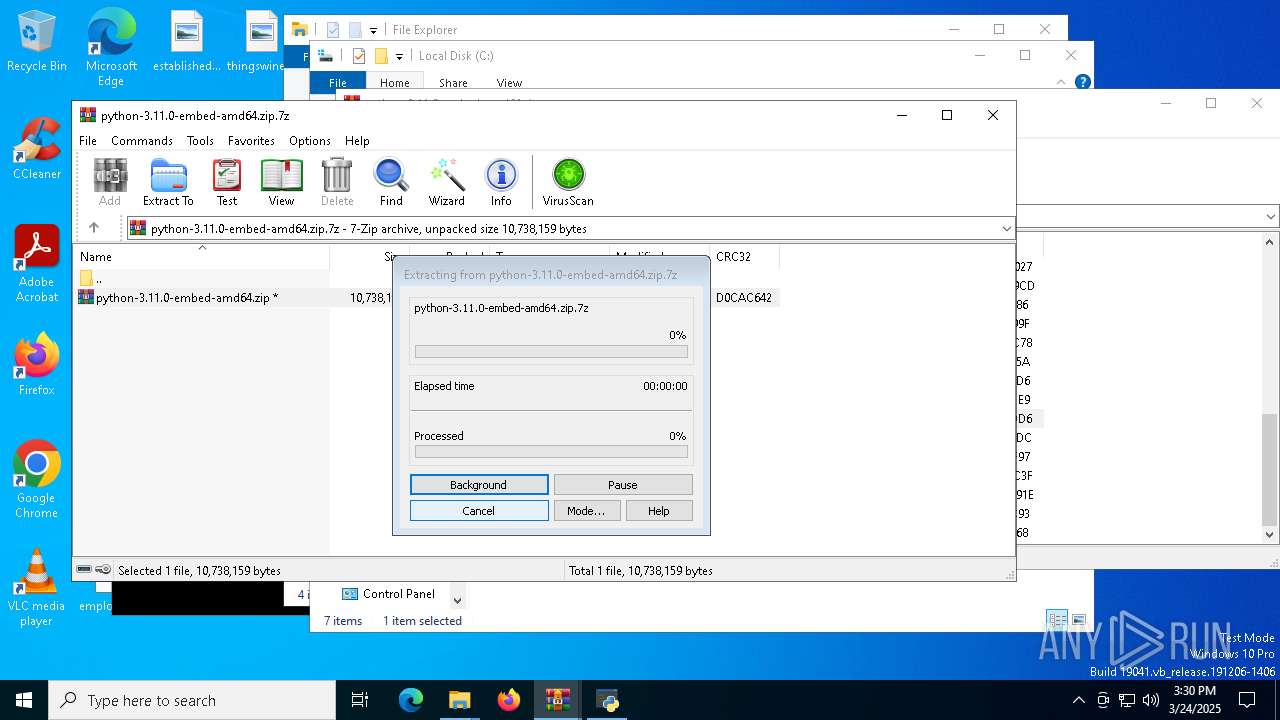Image resolution: width=1280 pixels, height=720 pixels.
Task: Click the Type here to search box
Action: pyautogui.click(x=192, y=700)
